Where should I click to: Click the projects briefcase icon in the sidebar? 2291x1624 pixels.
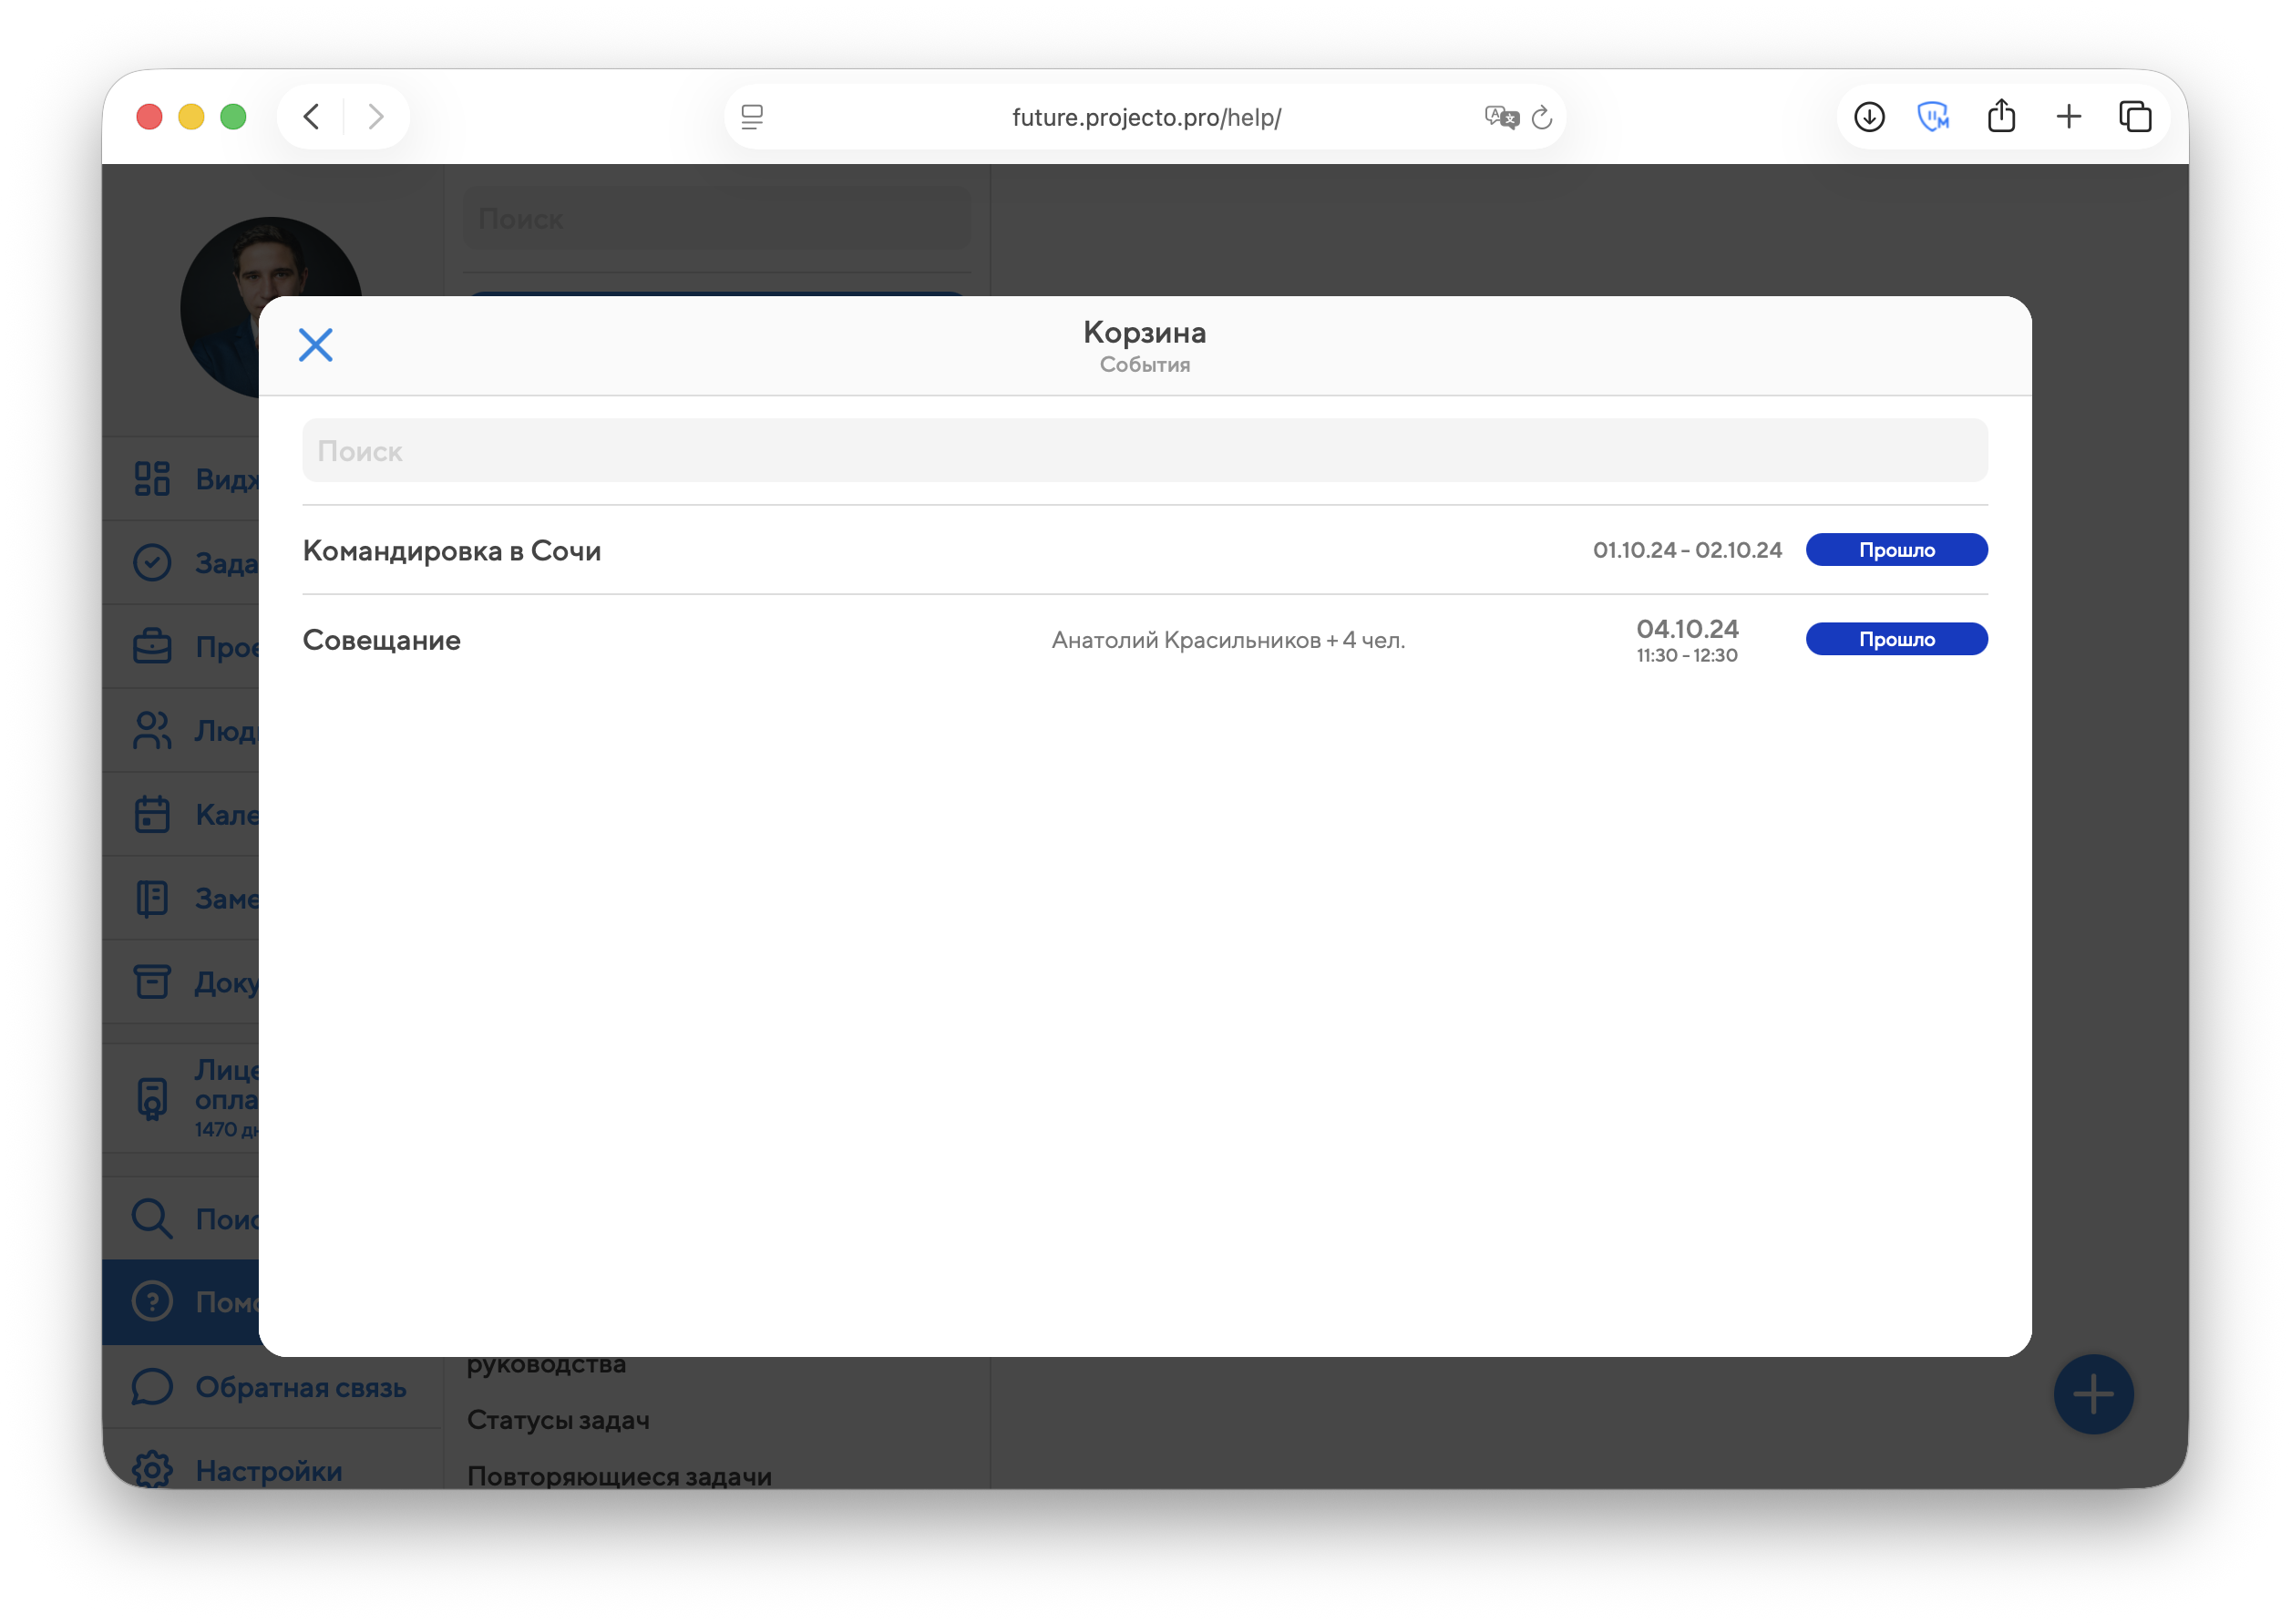tap(152, 647)
